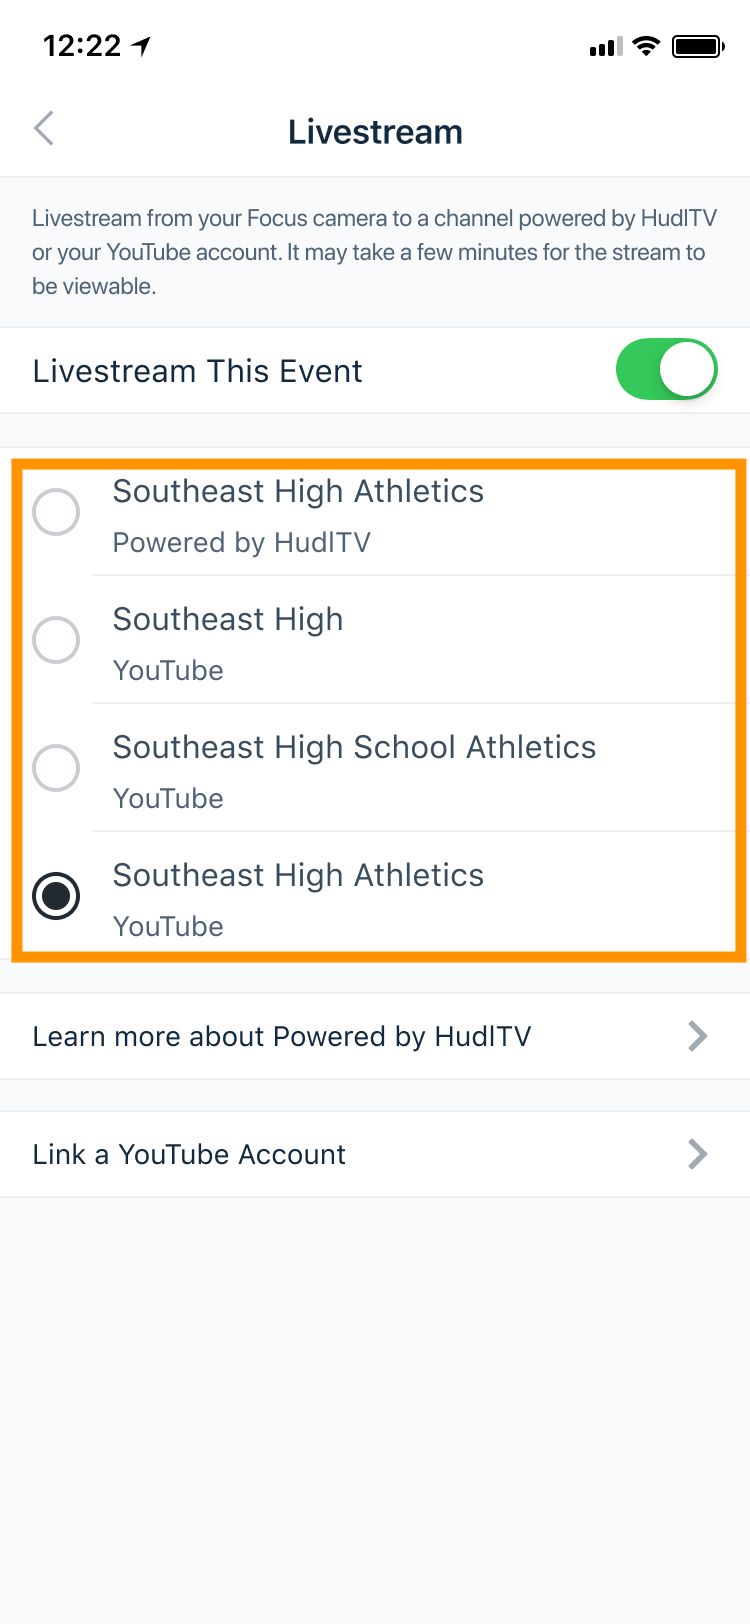
Task: Tap the chevron beside Link a YouTube Account
Action: coord(697,1154)
